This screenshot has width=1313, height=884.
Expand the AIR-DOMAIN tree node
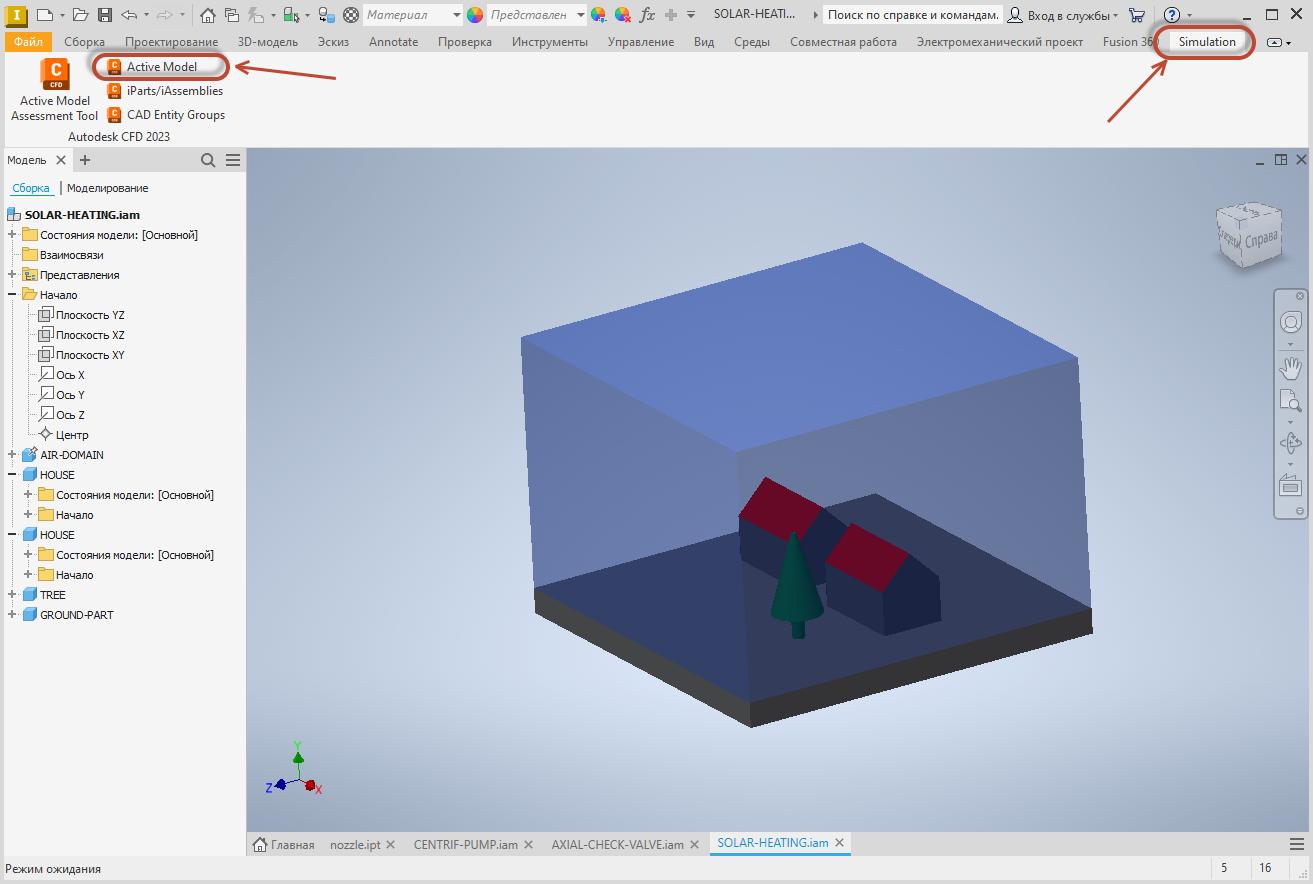coord(12,455)
